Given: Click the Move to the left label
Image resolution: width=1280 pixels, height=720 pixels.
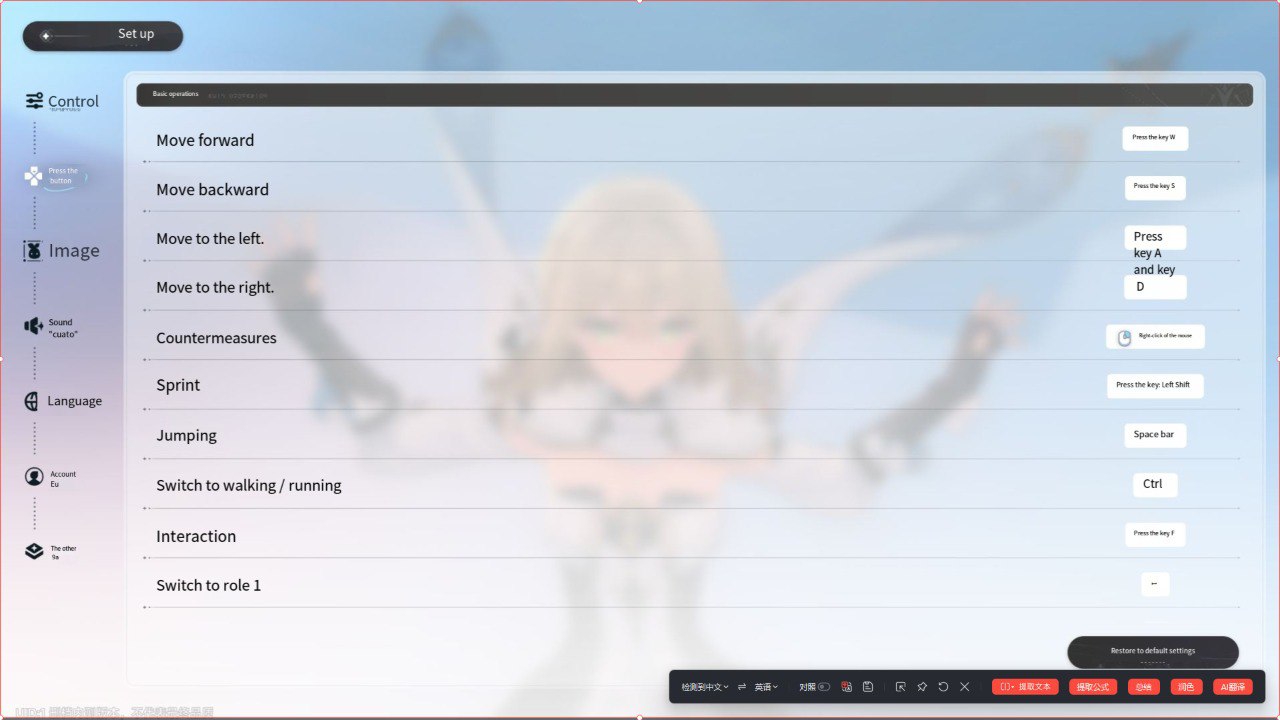Looking at the screenshot, I should point(210,238).
